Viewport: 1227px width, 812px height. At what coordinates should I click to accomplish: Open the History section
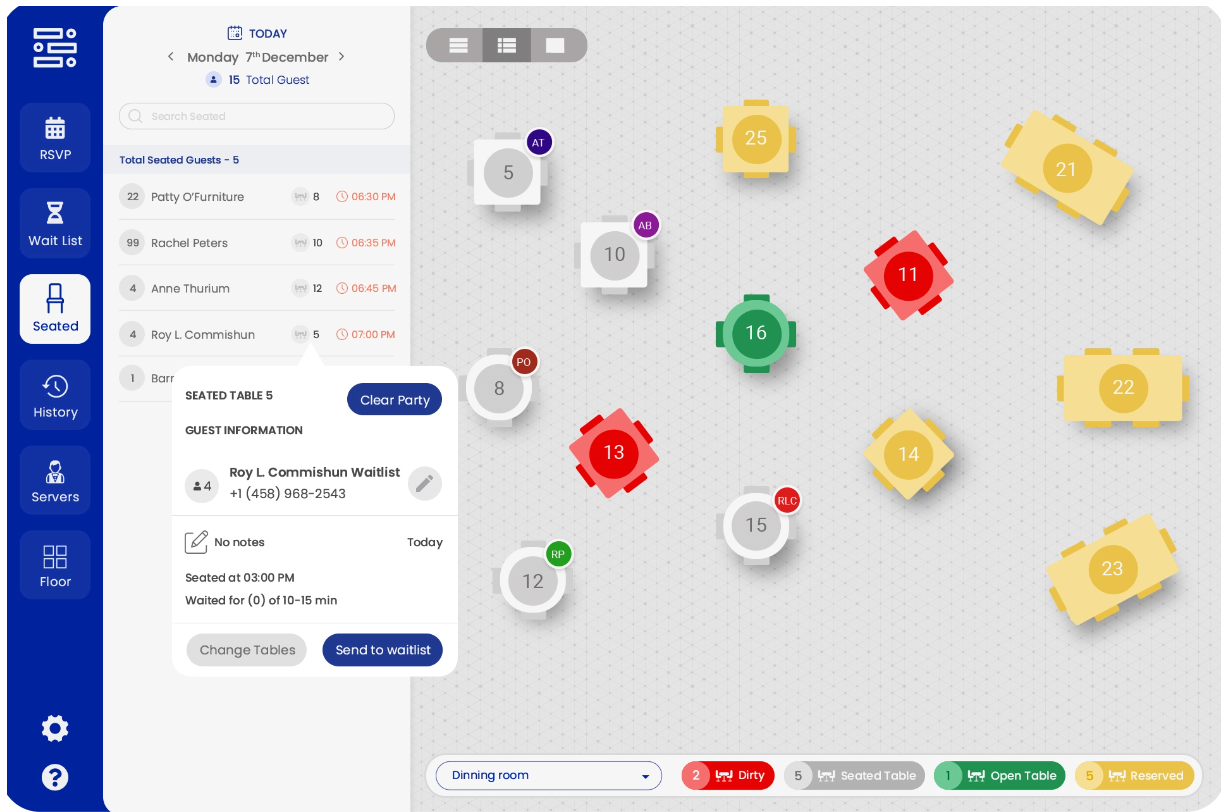click(x=55, y=395)
